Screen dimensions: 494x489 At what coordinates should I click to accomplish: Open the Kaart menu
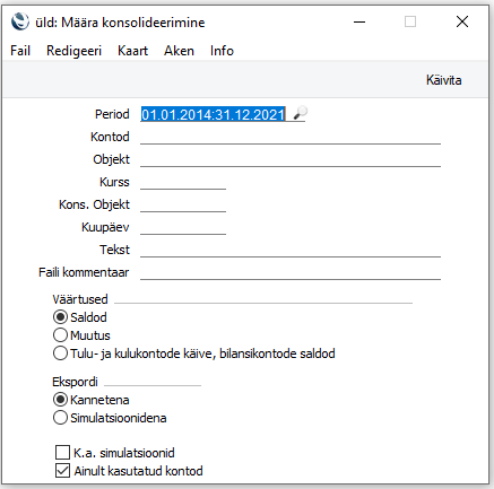pyautogui.click(x=133, y=51)
